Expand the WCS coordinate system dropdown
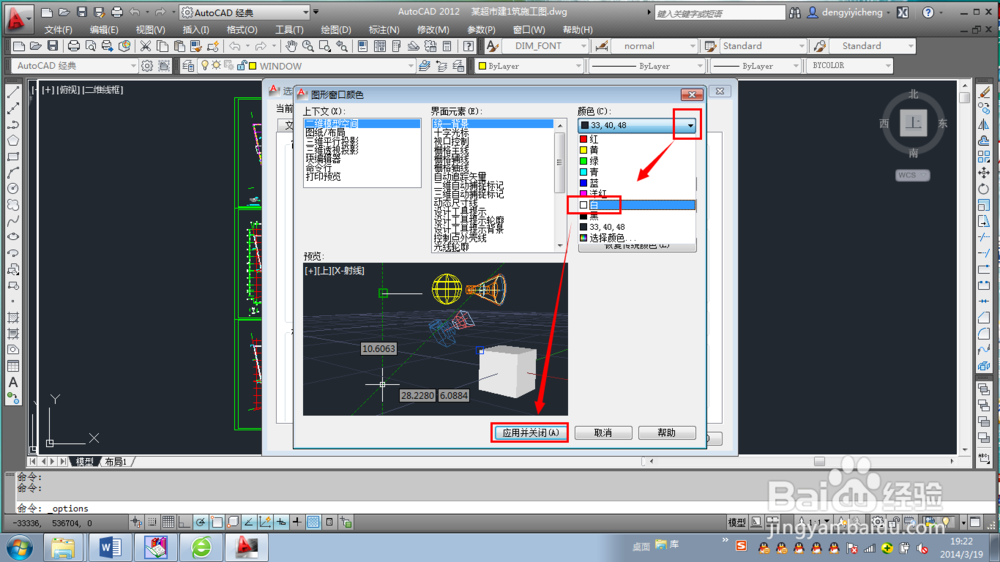1000x562 pixels. pyautogui.click(x=912, y=175)
